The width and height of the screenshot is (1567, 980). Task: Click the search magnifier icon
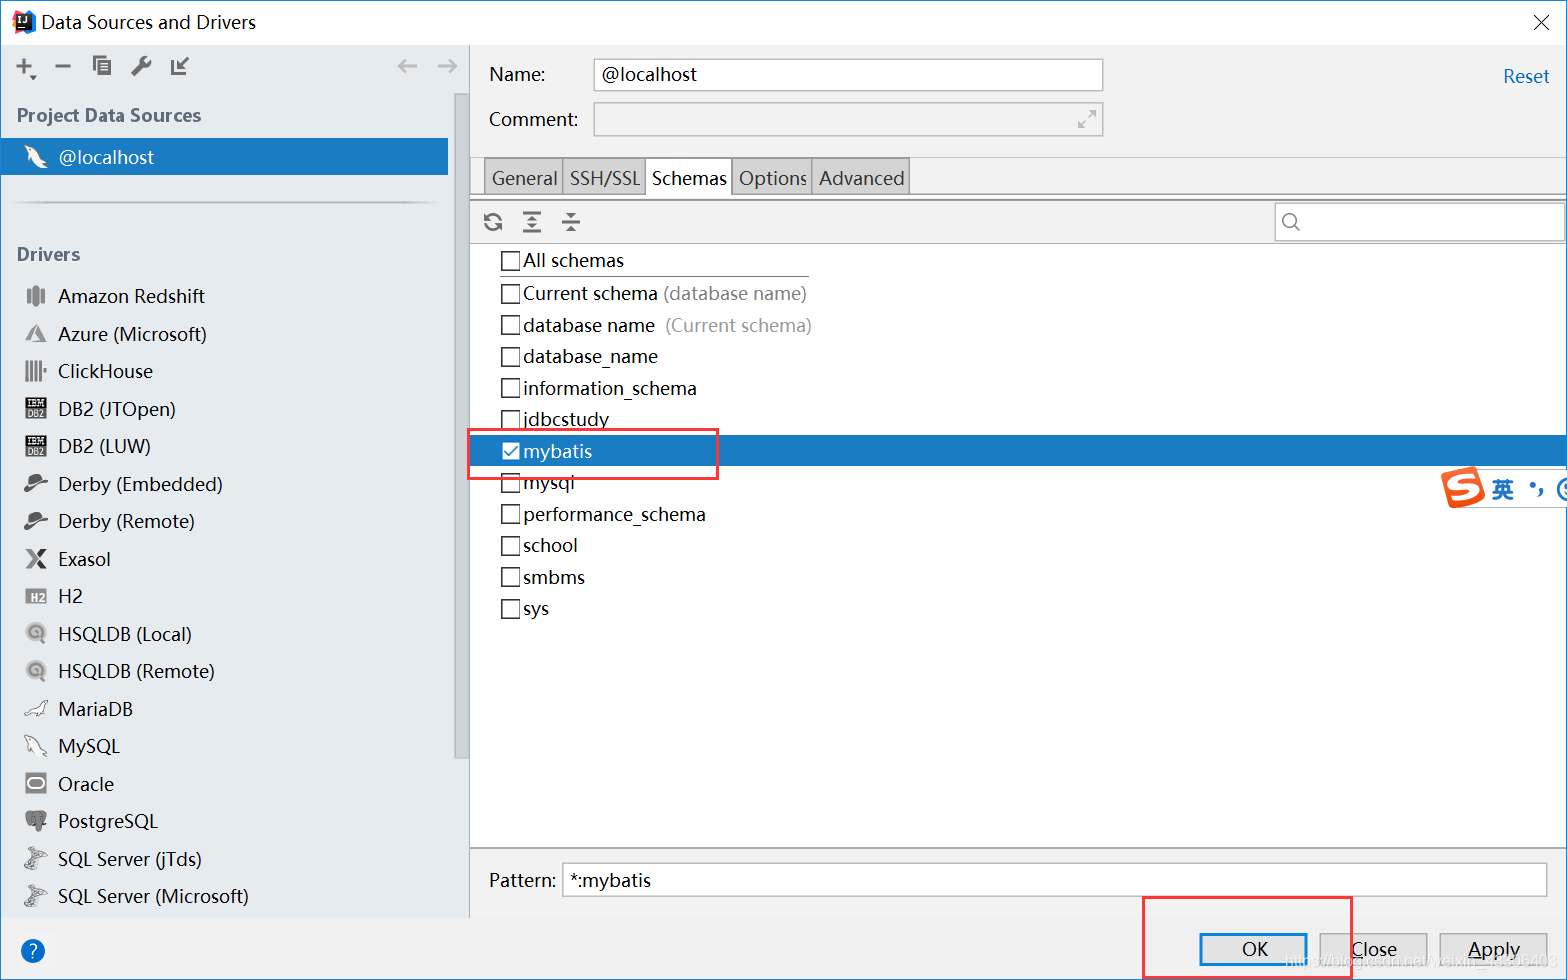pyautogui.click(x=1291, y=222)
